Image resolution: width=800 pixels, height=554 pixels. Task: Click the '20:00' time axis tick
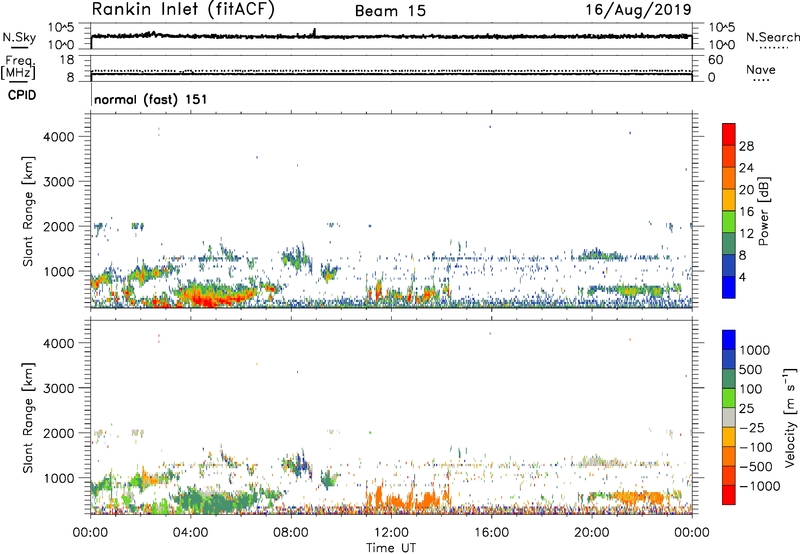point(592,533)
